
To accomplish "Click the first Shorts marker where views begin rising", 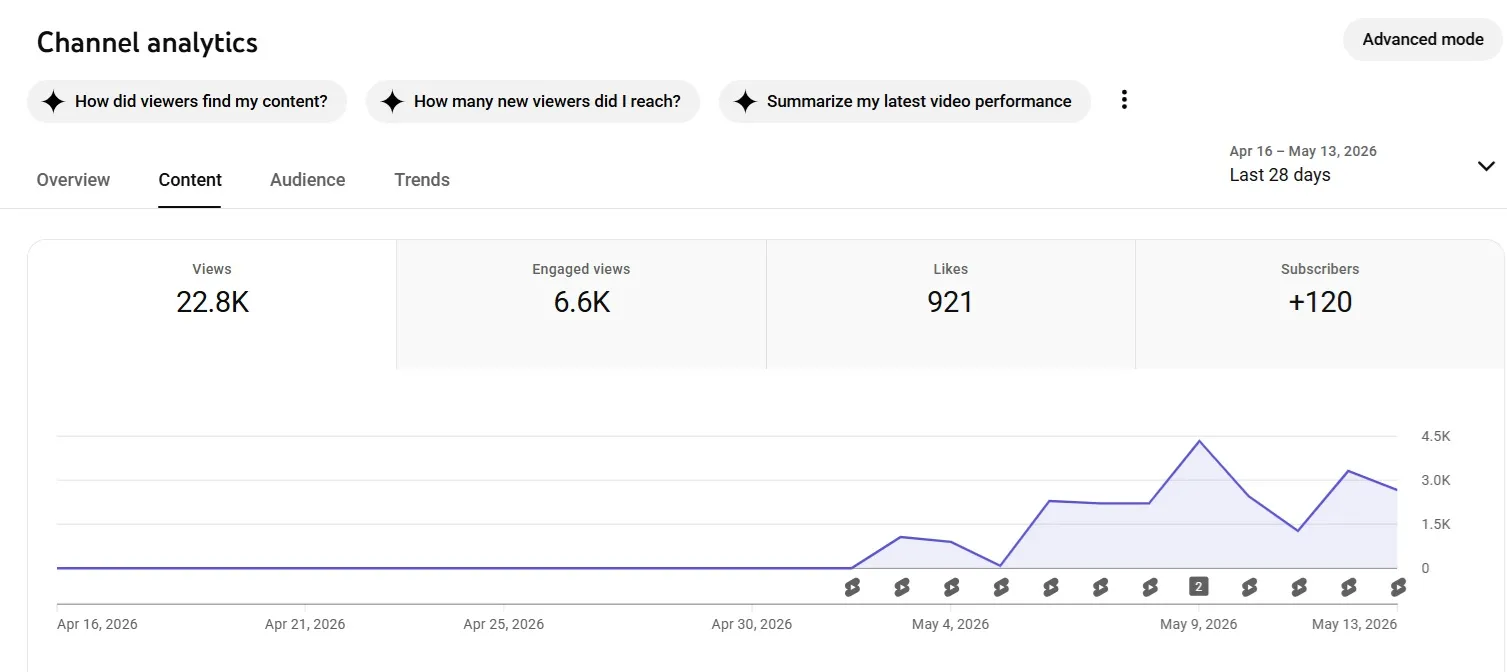I will pyautogui.click(x=852, y=587).
